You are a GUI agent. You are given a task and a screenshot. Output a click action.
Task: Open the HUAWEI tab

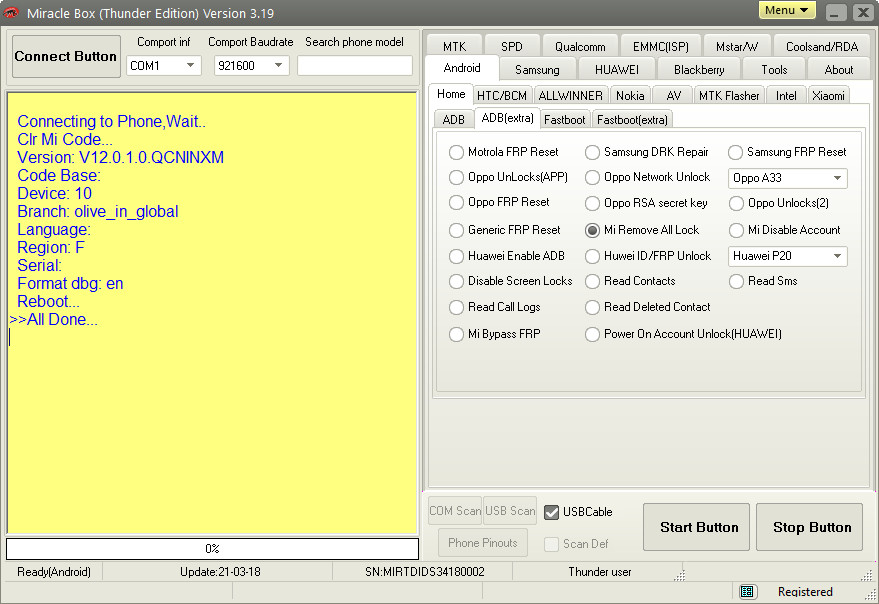617,70
